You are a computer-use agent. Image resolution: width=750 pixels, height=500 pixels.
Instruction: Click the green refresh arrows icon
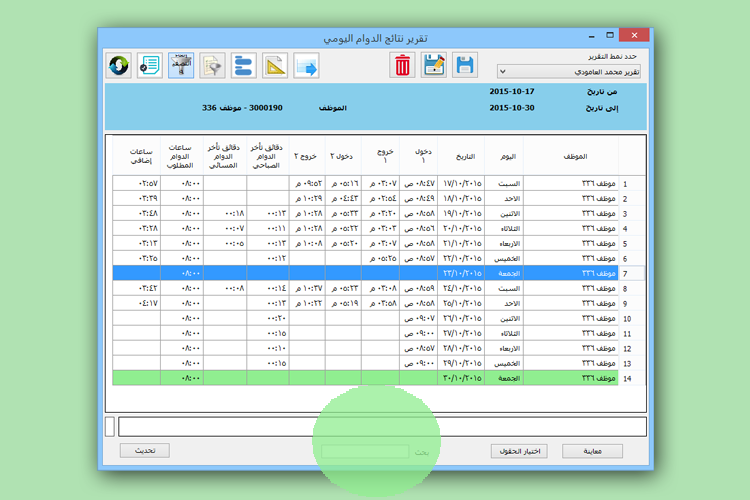[119, 65]
